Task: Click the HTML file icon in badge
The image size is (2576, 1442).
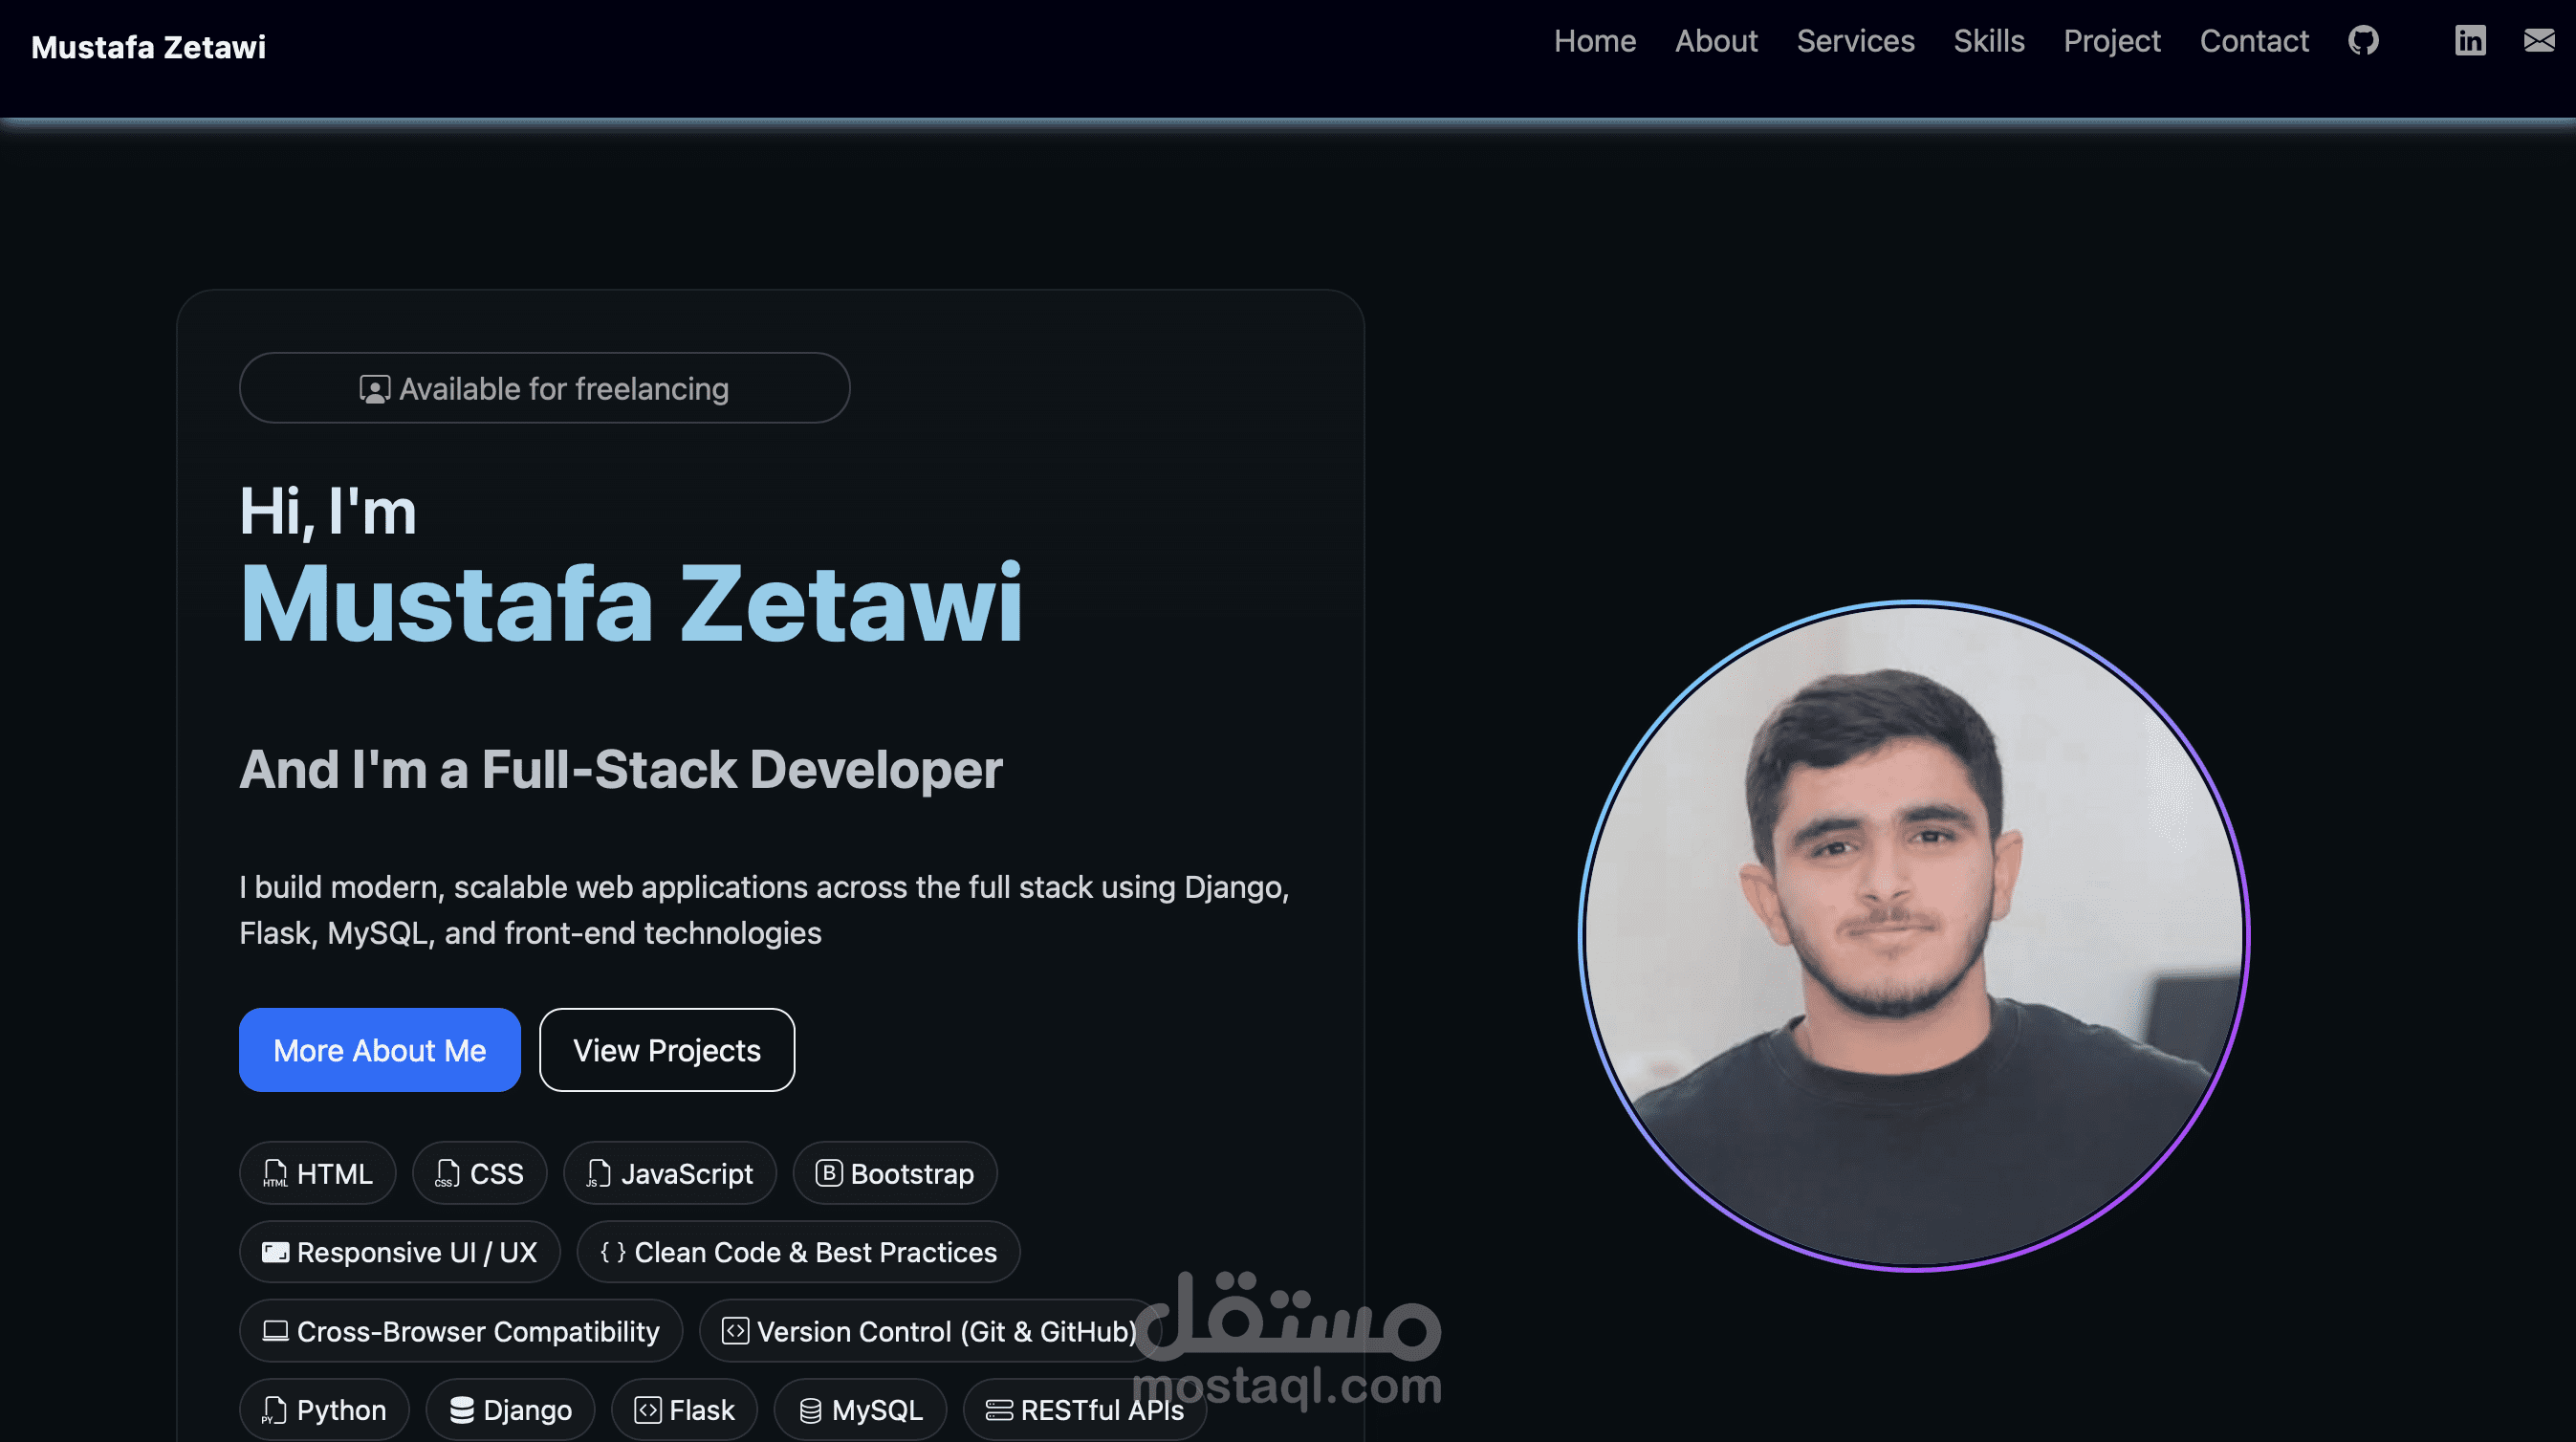Action: [x=275, y=1173]
